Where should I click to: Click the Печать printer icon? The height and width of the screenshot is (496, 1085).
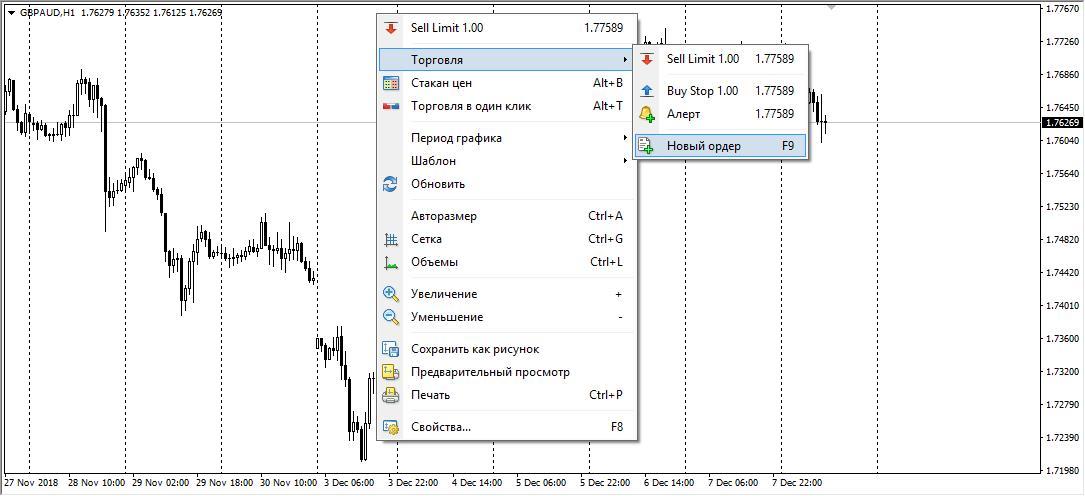coord(391,395)
